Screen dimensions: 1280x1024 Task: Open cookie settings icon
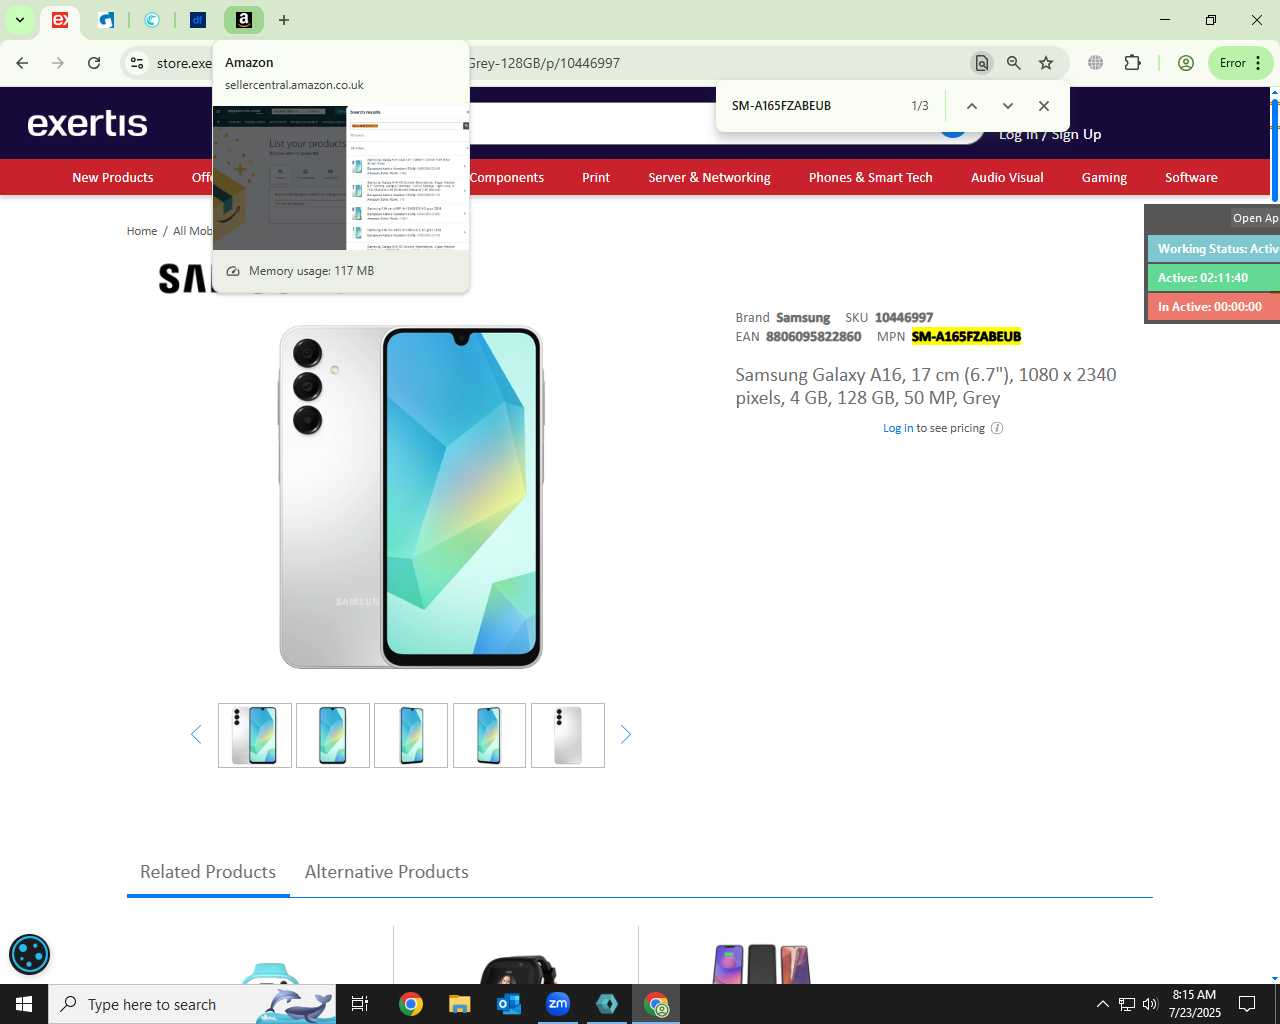pyautogui.click(x=29, y=954)
